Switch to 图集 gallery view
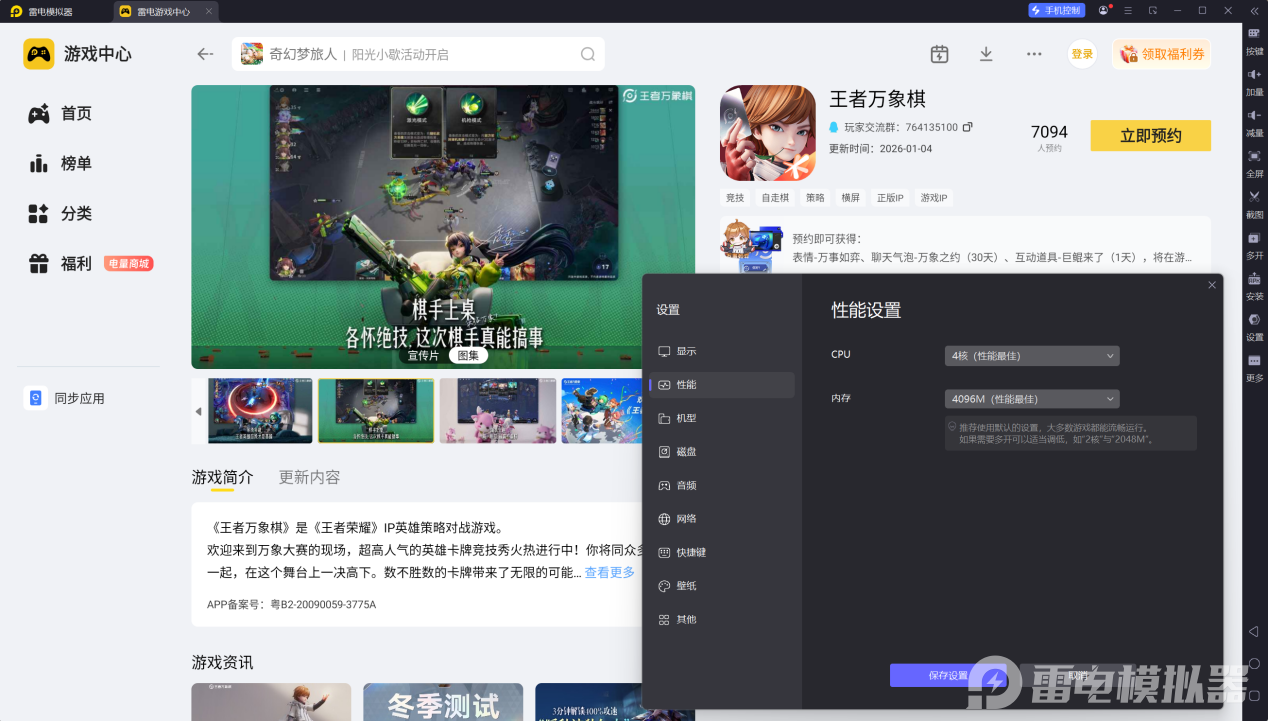The image size is (1268, 721). pos(468,355)
